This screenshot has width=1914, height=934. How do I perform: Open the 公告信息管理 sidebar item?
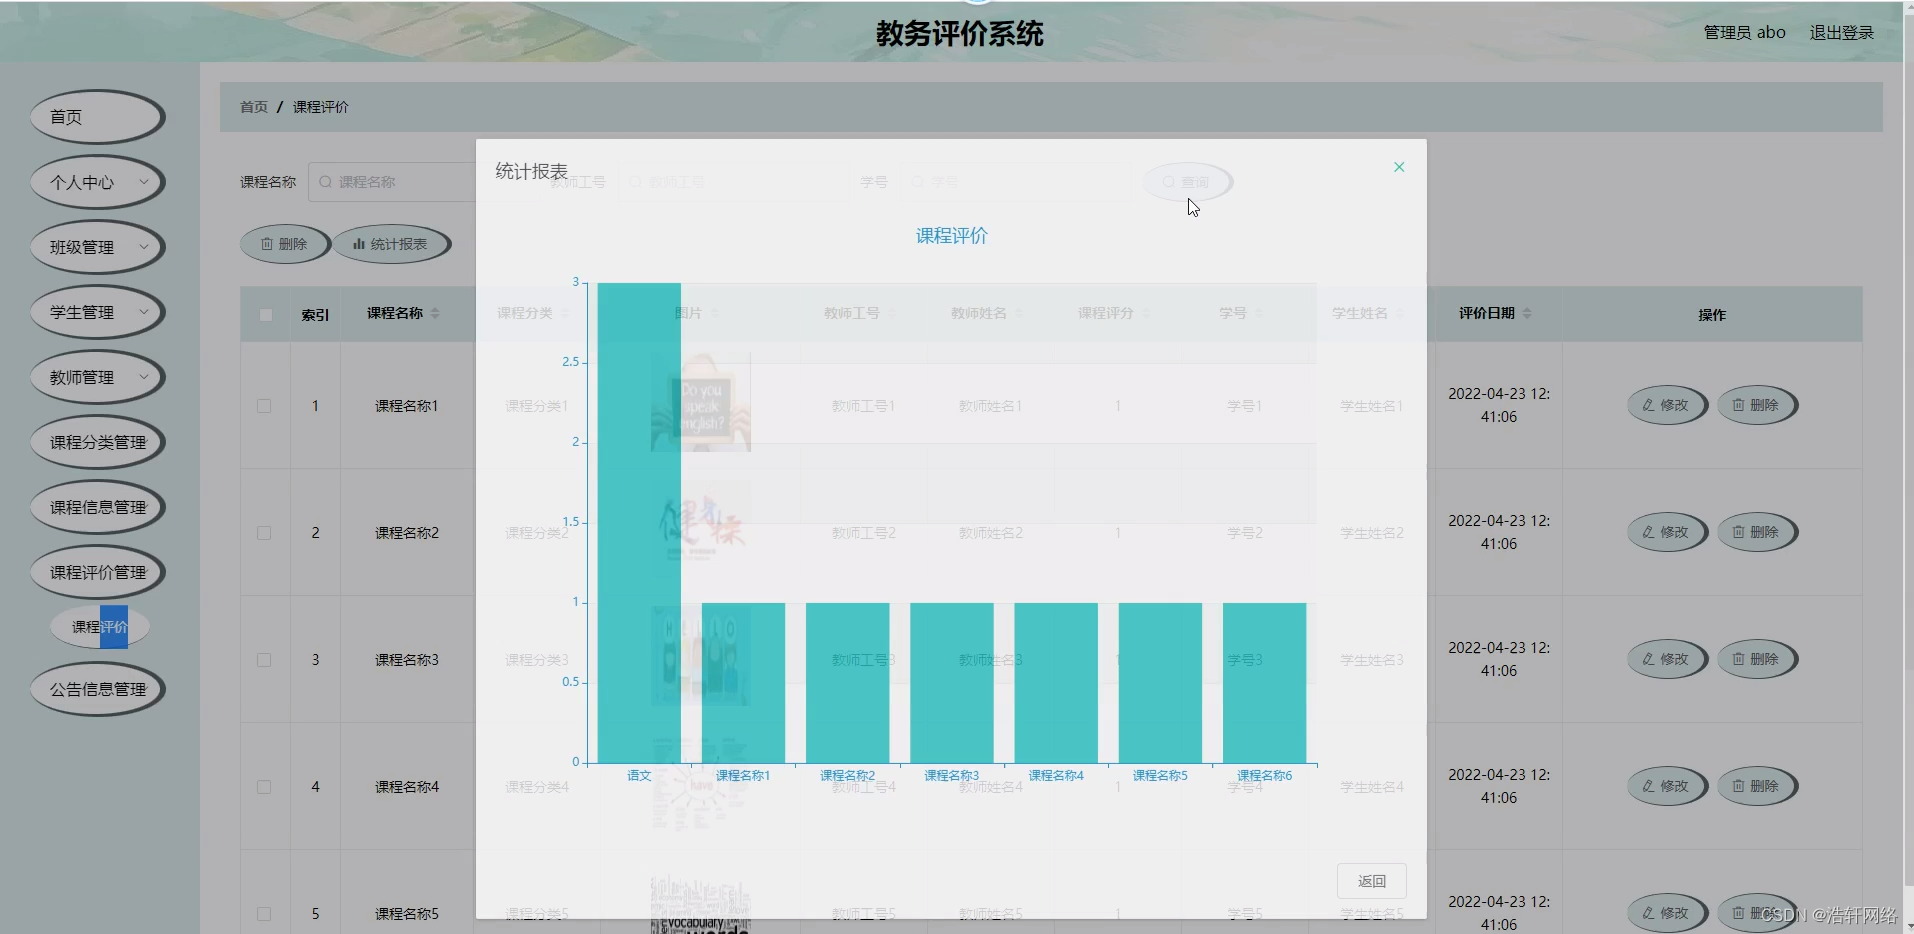(x=96, y=689)
